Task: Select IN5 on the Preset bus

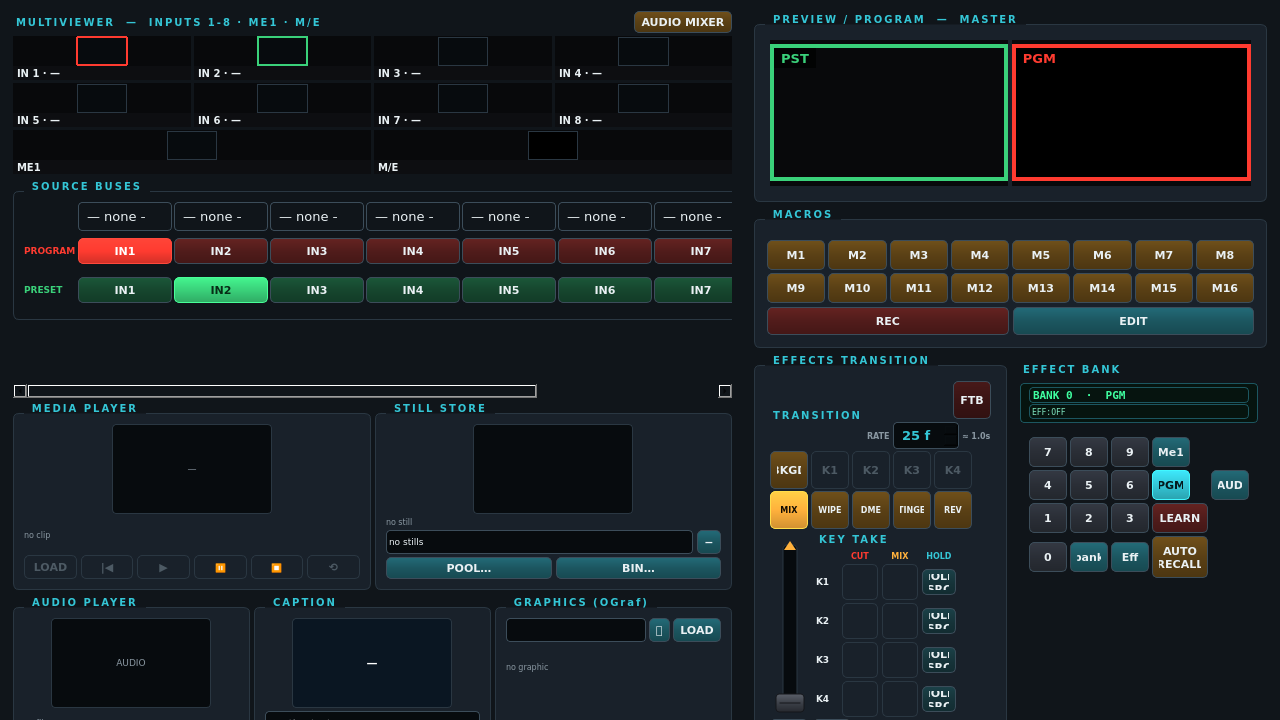Action: click(x=509, y=290)
